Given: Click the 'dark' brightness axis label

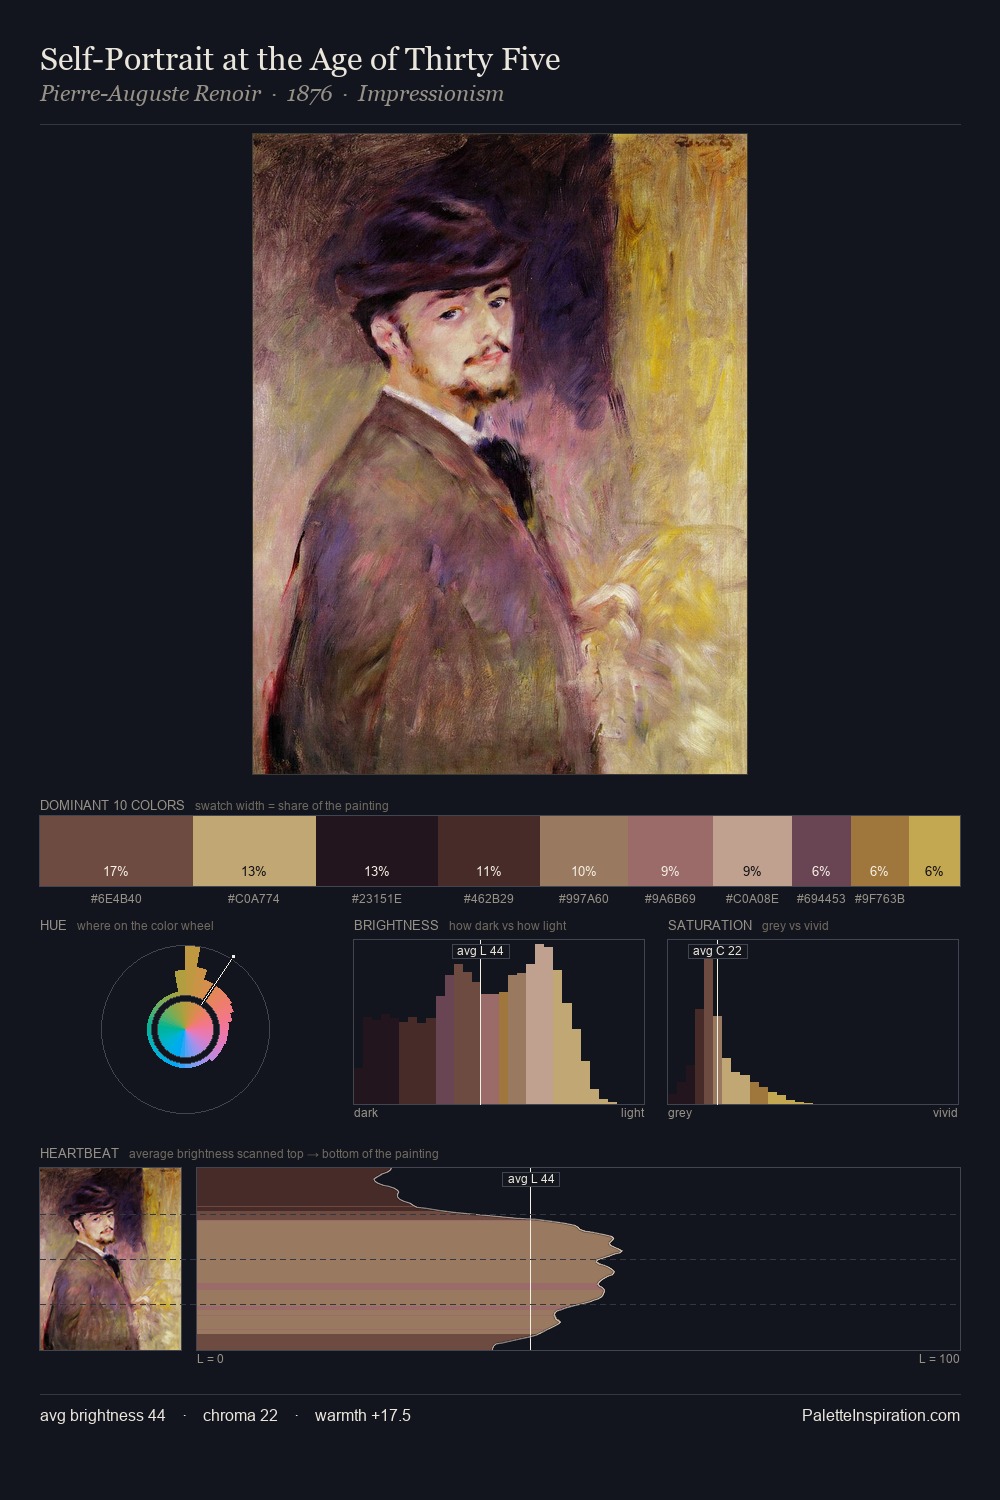Looking at the screenshot, I should 366,1113.
